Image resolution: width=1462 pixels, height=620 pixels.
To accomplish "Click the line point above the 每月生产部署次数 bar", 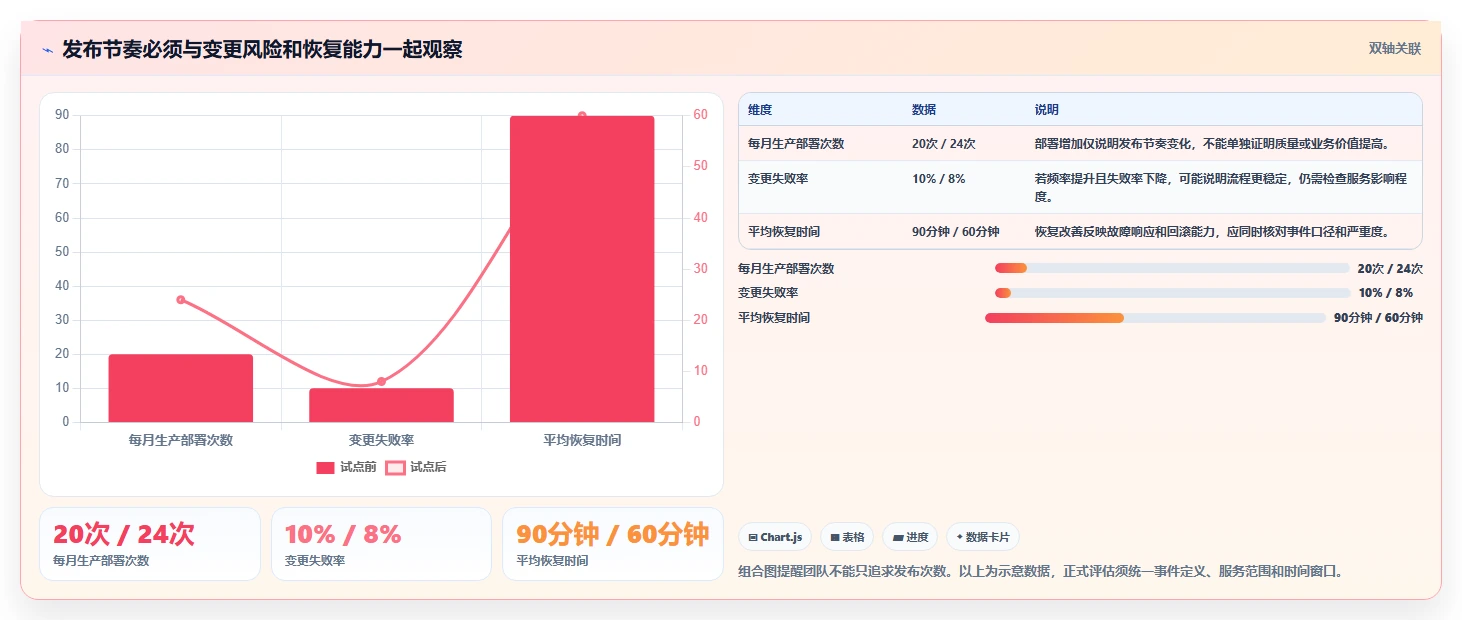I will 181,299.
